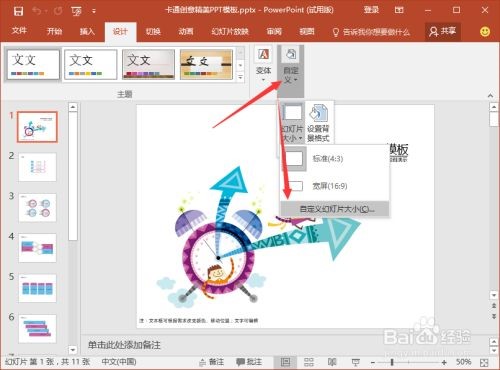
Task: Click the Fit slide to window icon
Action: pyautogui.click(x=484, y=362)
